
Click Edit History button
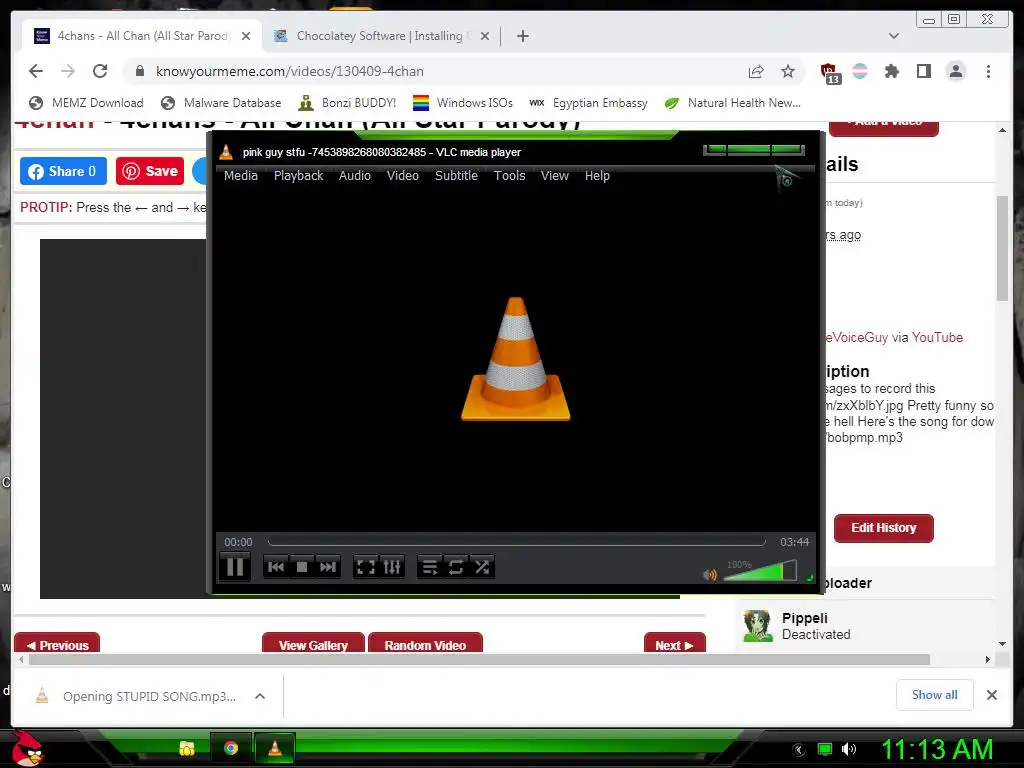[x=884, y=528]
